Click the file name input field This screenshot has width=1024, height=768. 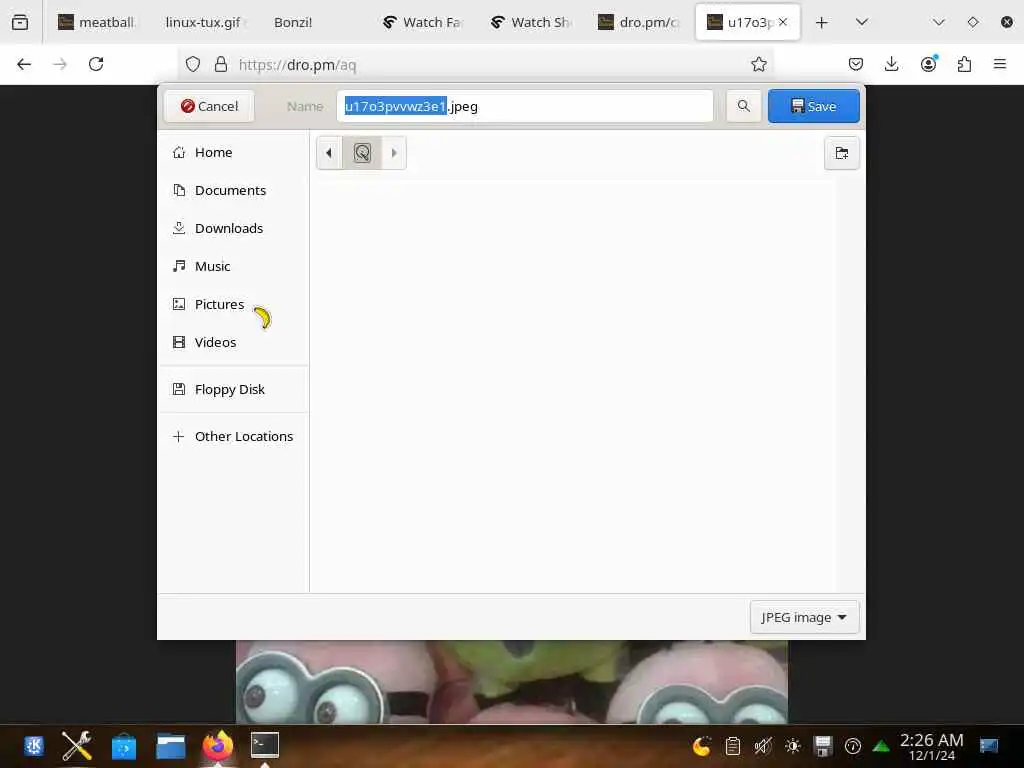pos(524,106)
